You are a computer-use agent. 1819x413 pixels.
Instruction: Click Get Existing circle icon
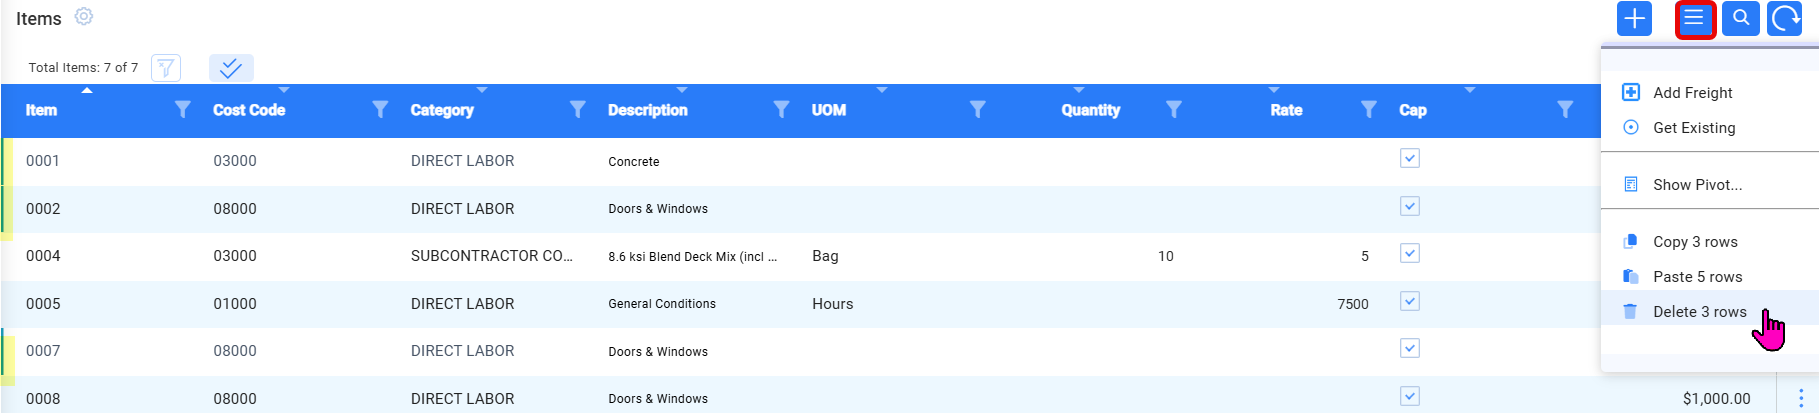[1631, 127]
